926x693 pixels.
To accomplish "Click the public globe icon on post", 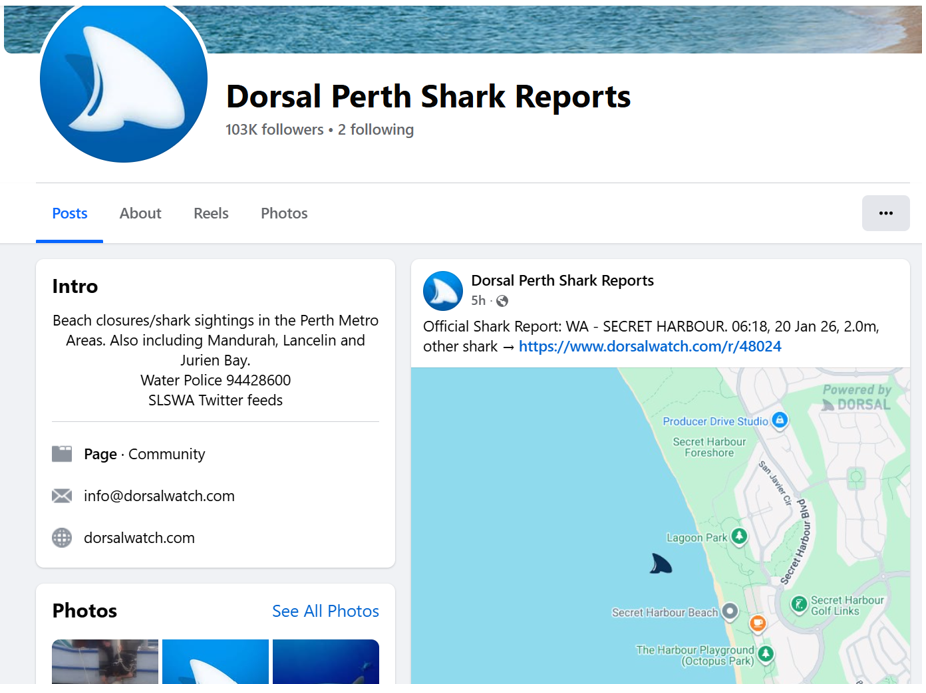I will click(502, 301).
